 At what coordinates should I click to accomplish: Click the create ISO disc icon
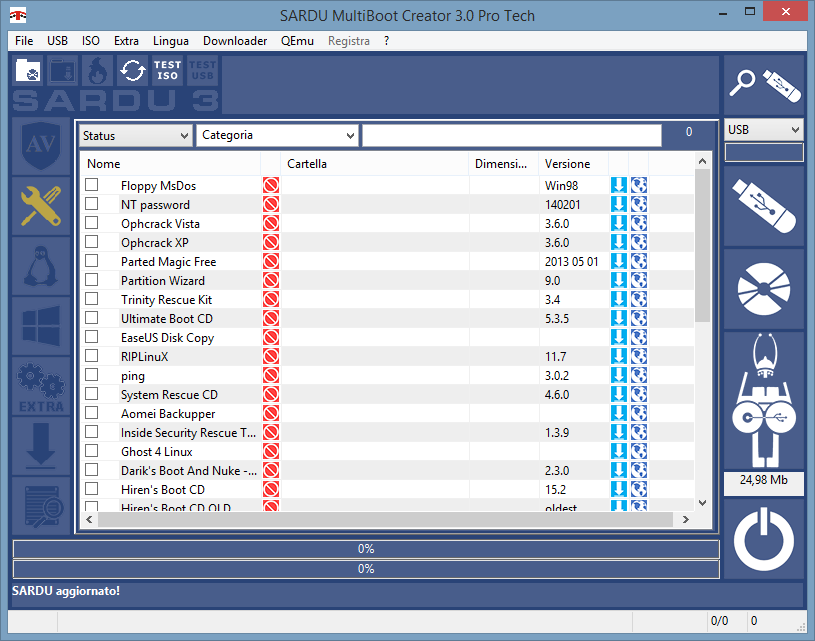pos(764,289)
